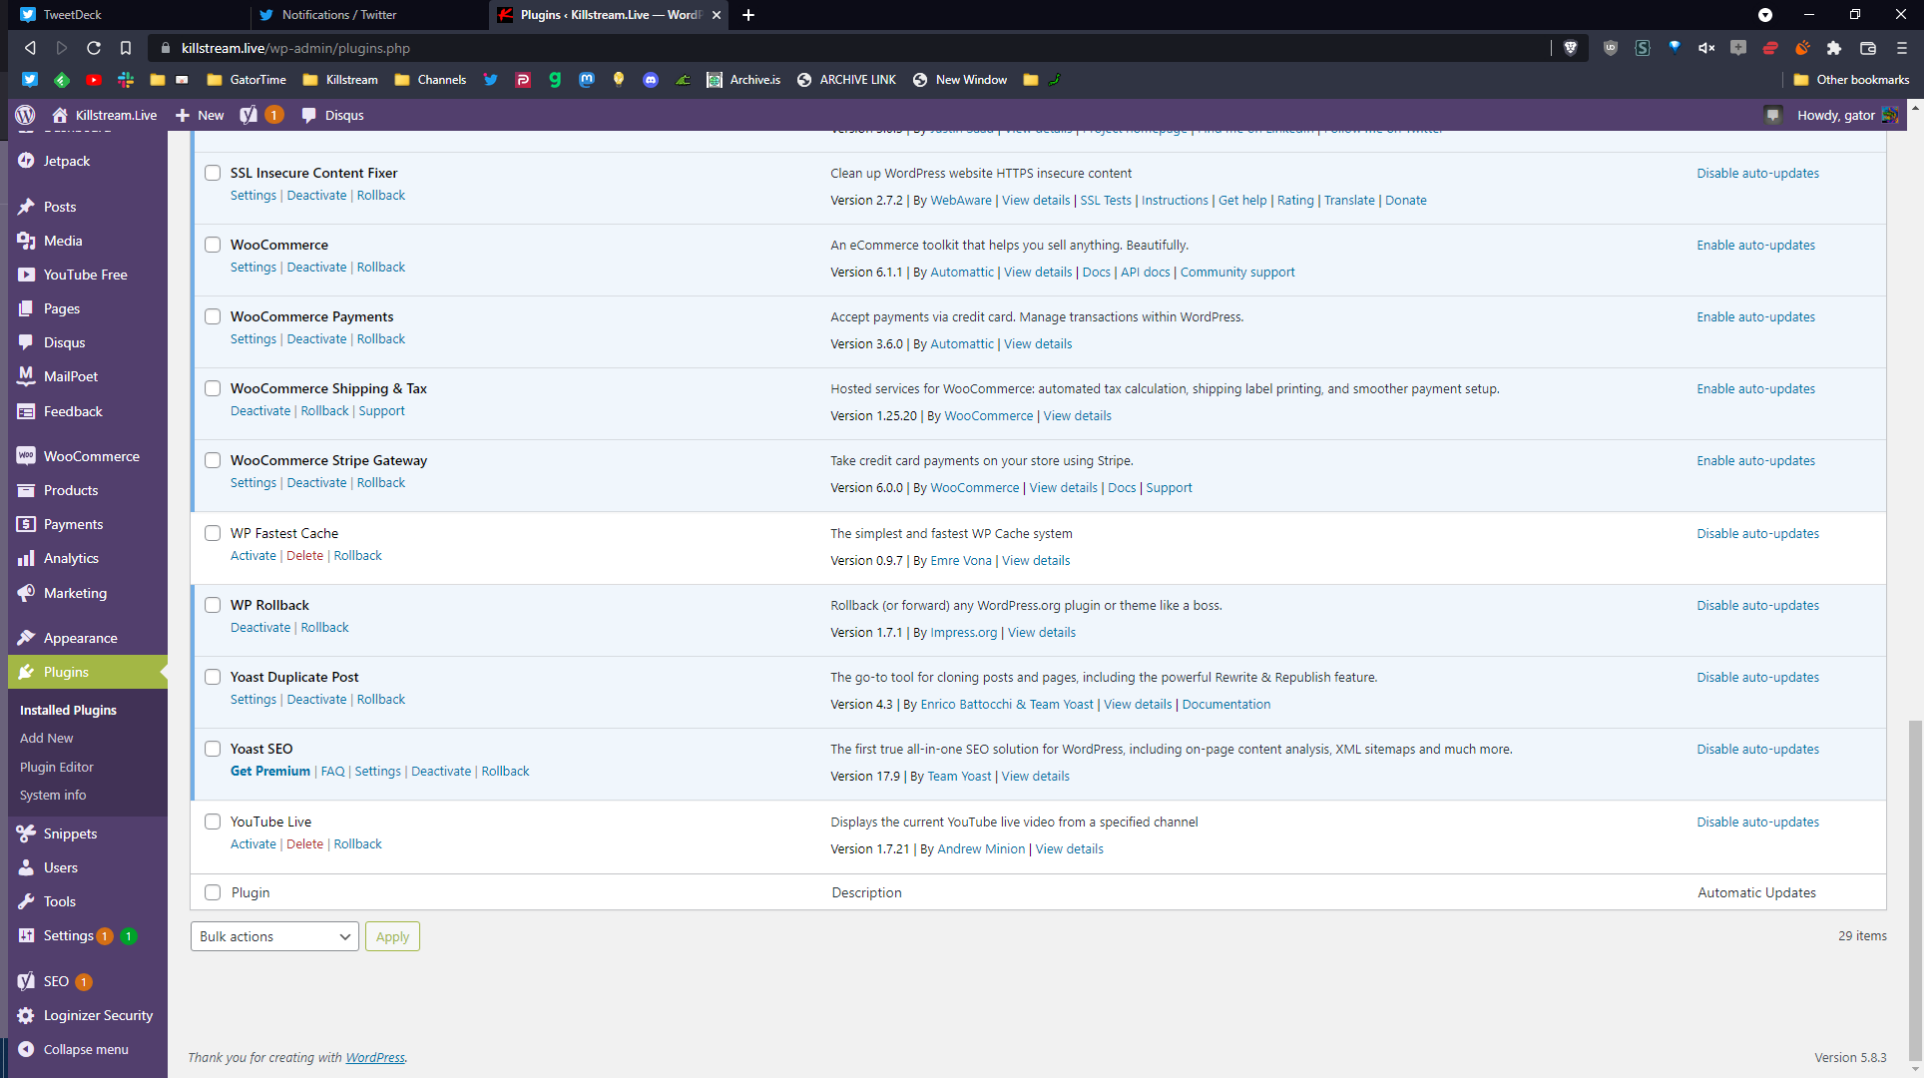The width and height of the screenshot is (1924, 1078).
Task: Bookmark this page via bookmark icon
Action: coord(125,48)
